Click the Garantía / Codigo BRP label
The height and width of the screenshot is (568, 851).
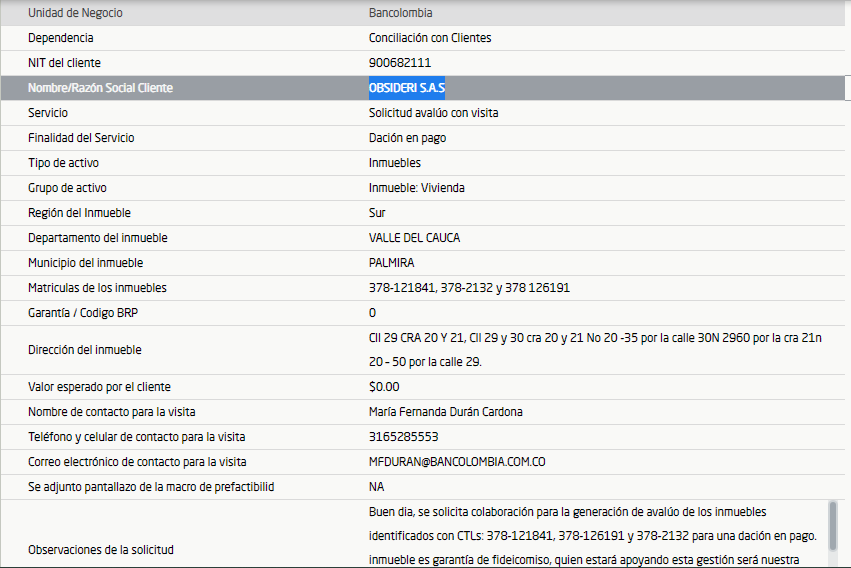click(84, 313)
